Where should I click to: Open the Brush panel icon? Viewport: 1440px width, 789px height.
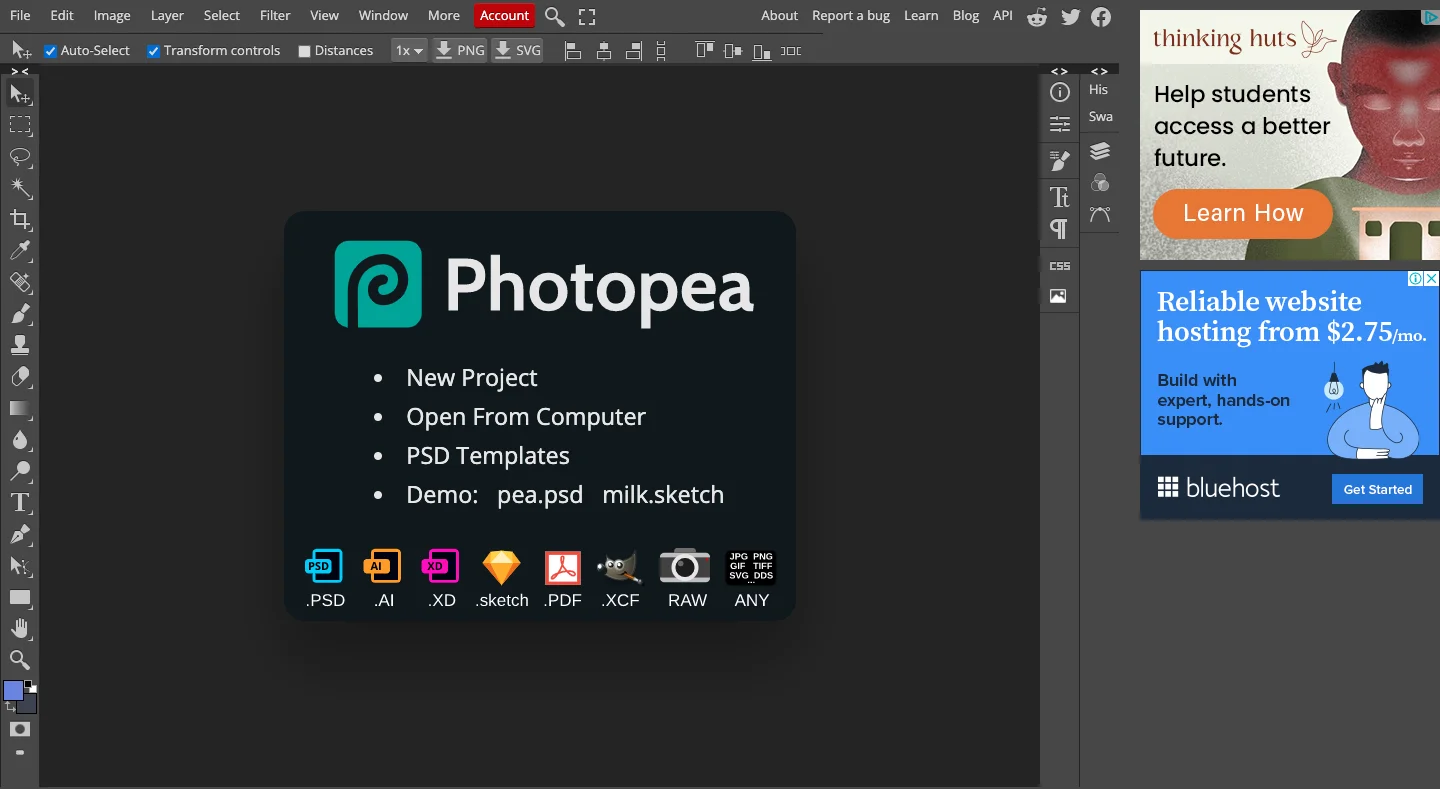(x=1060, y=161)
